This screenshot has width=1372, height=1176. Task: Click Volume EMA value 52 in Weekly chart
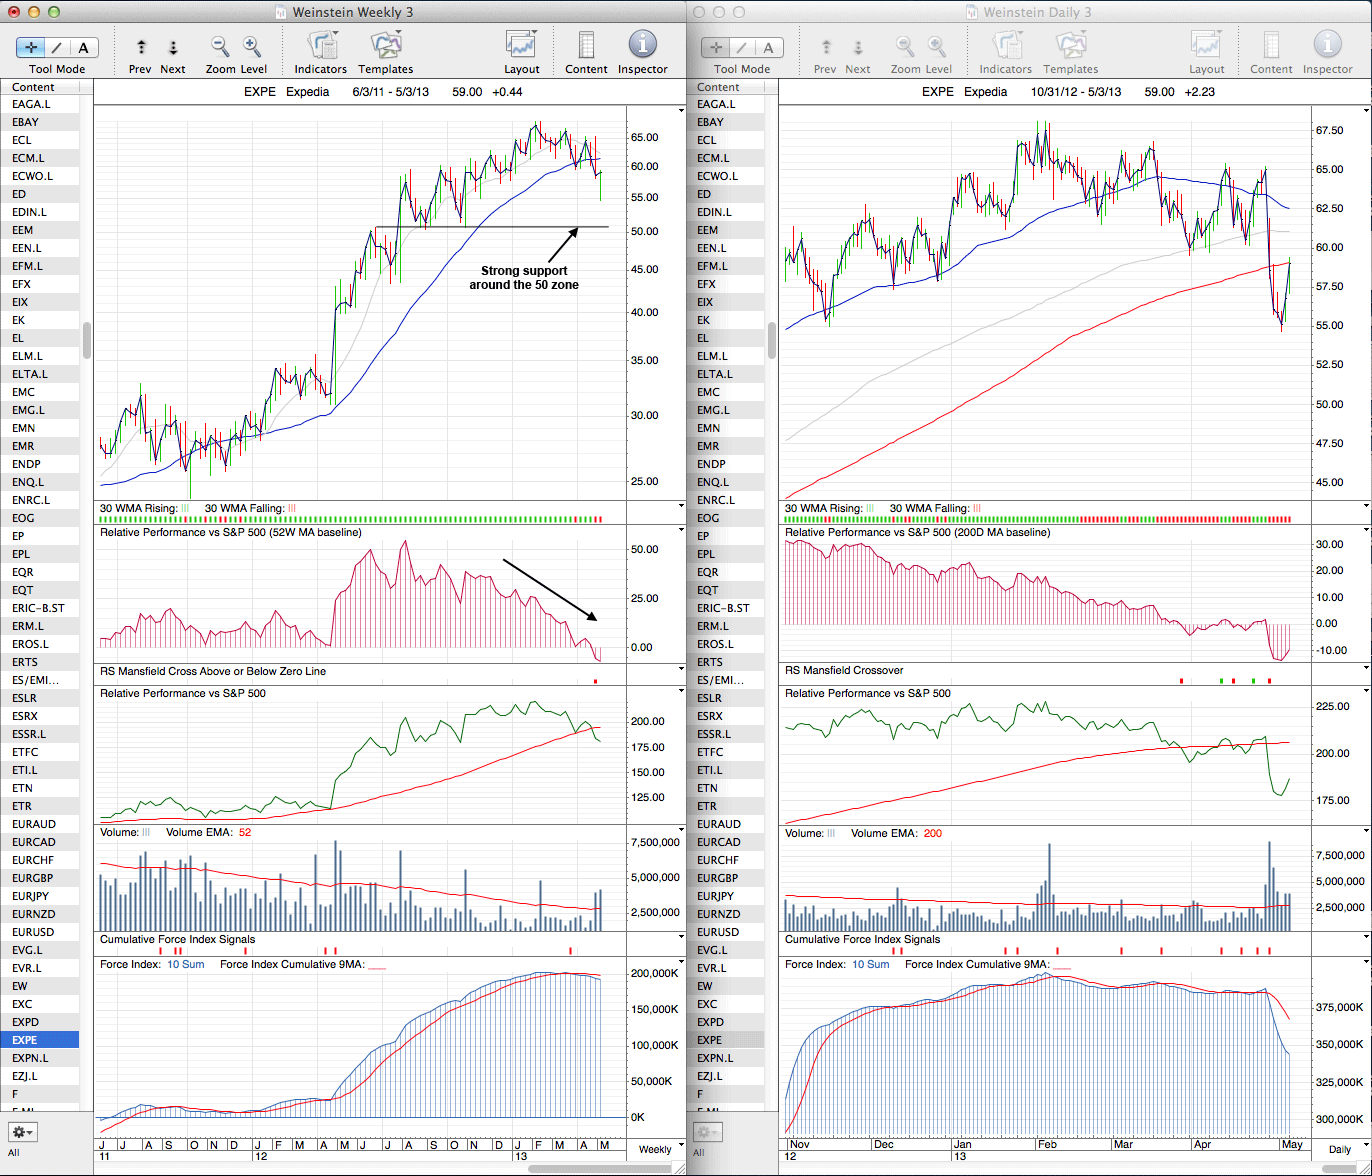pyautogui.click(x=245, y=833)
